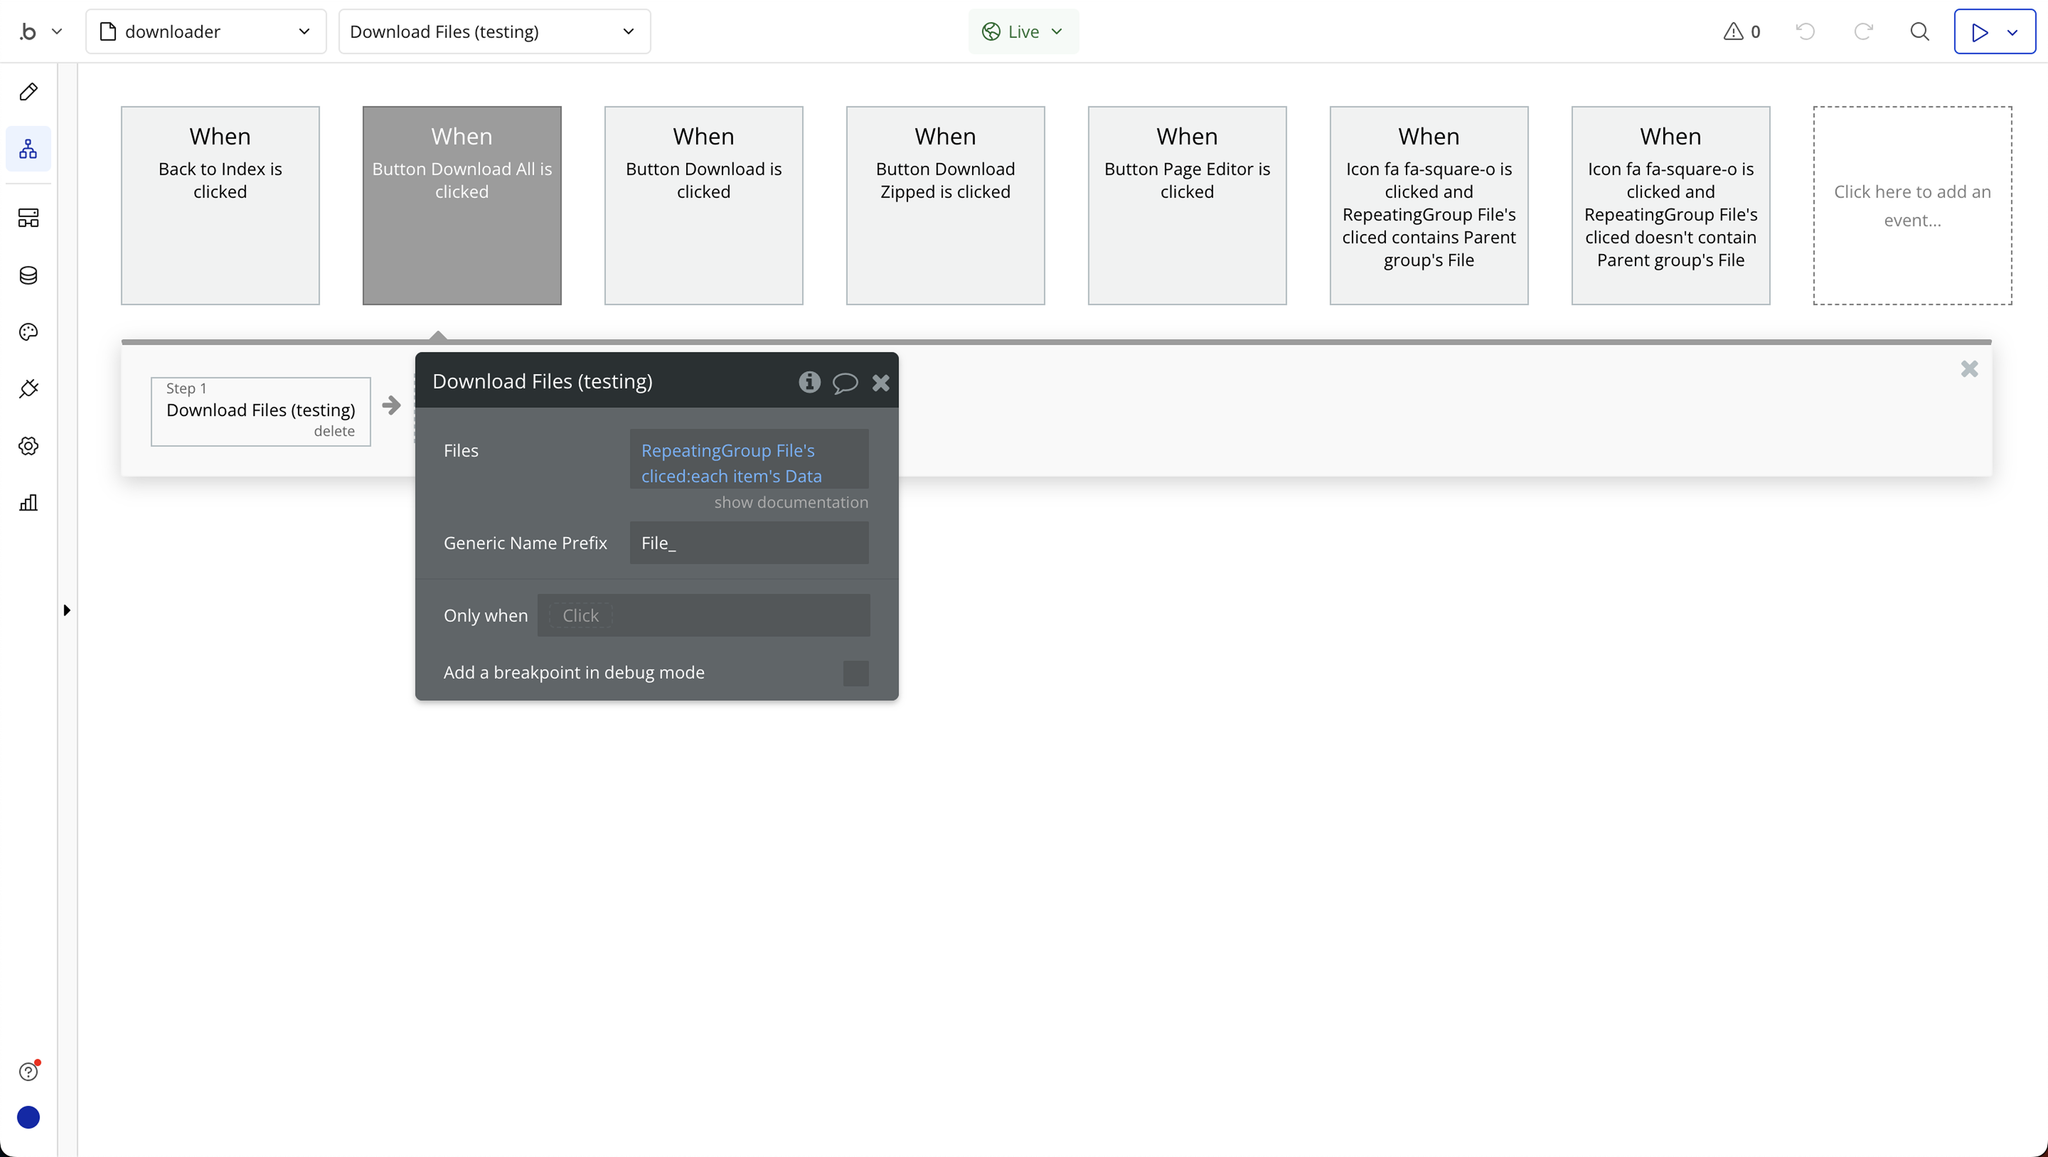This screenshot has width=2048, height=1157.
Task: Open the Data tab database icon
Action: 28,275
